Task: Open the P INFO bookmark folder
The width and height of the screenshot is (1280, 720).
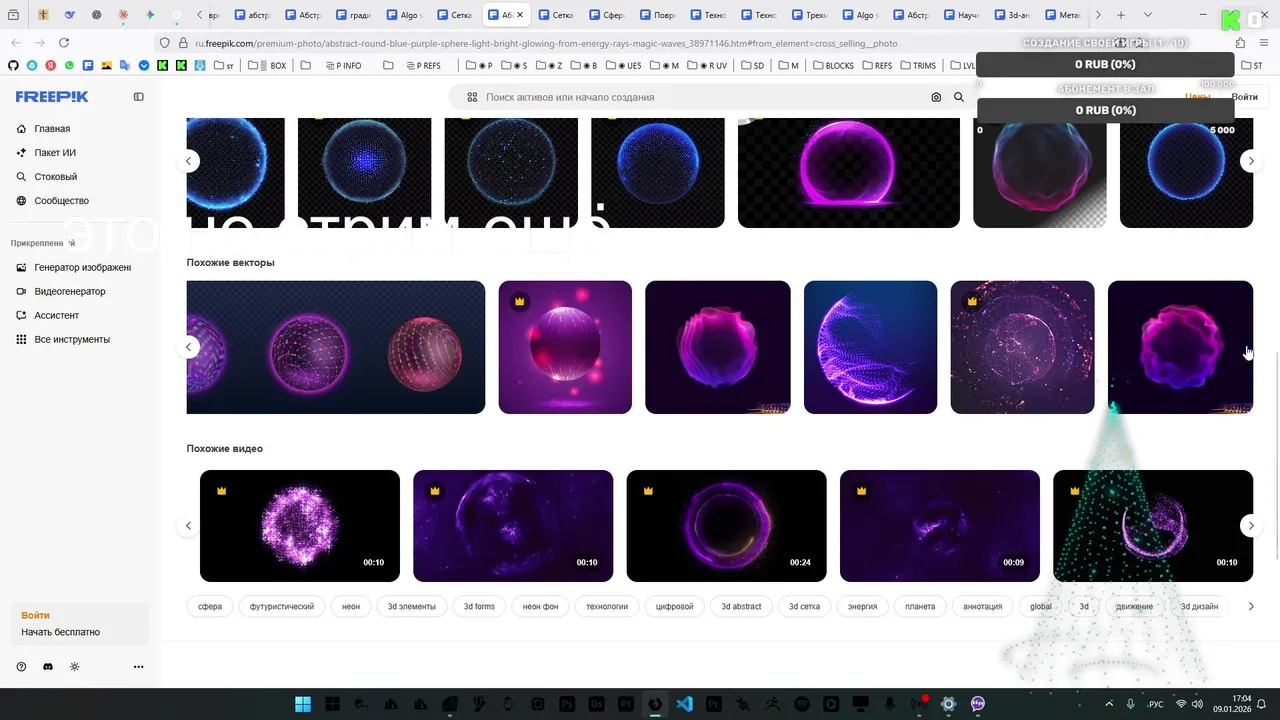Action: [342, 65]
